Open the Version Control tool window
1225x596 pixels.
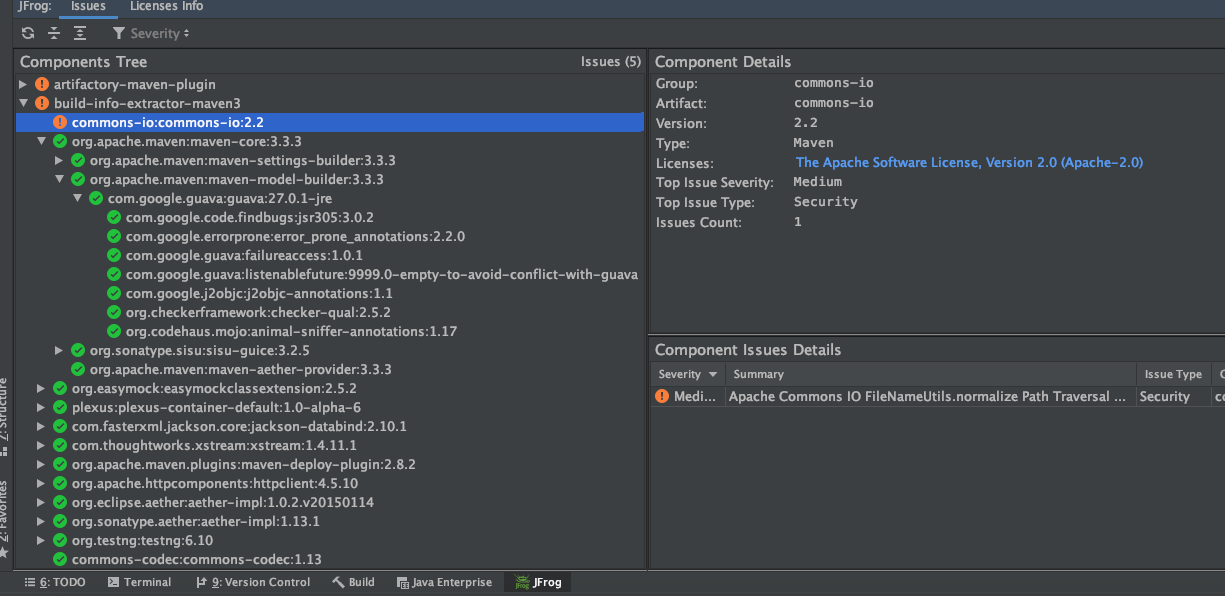pyautogui.click(x=253, y=582)
